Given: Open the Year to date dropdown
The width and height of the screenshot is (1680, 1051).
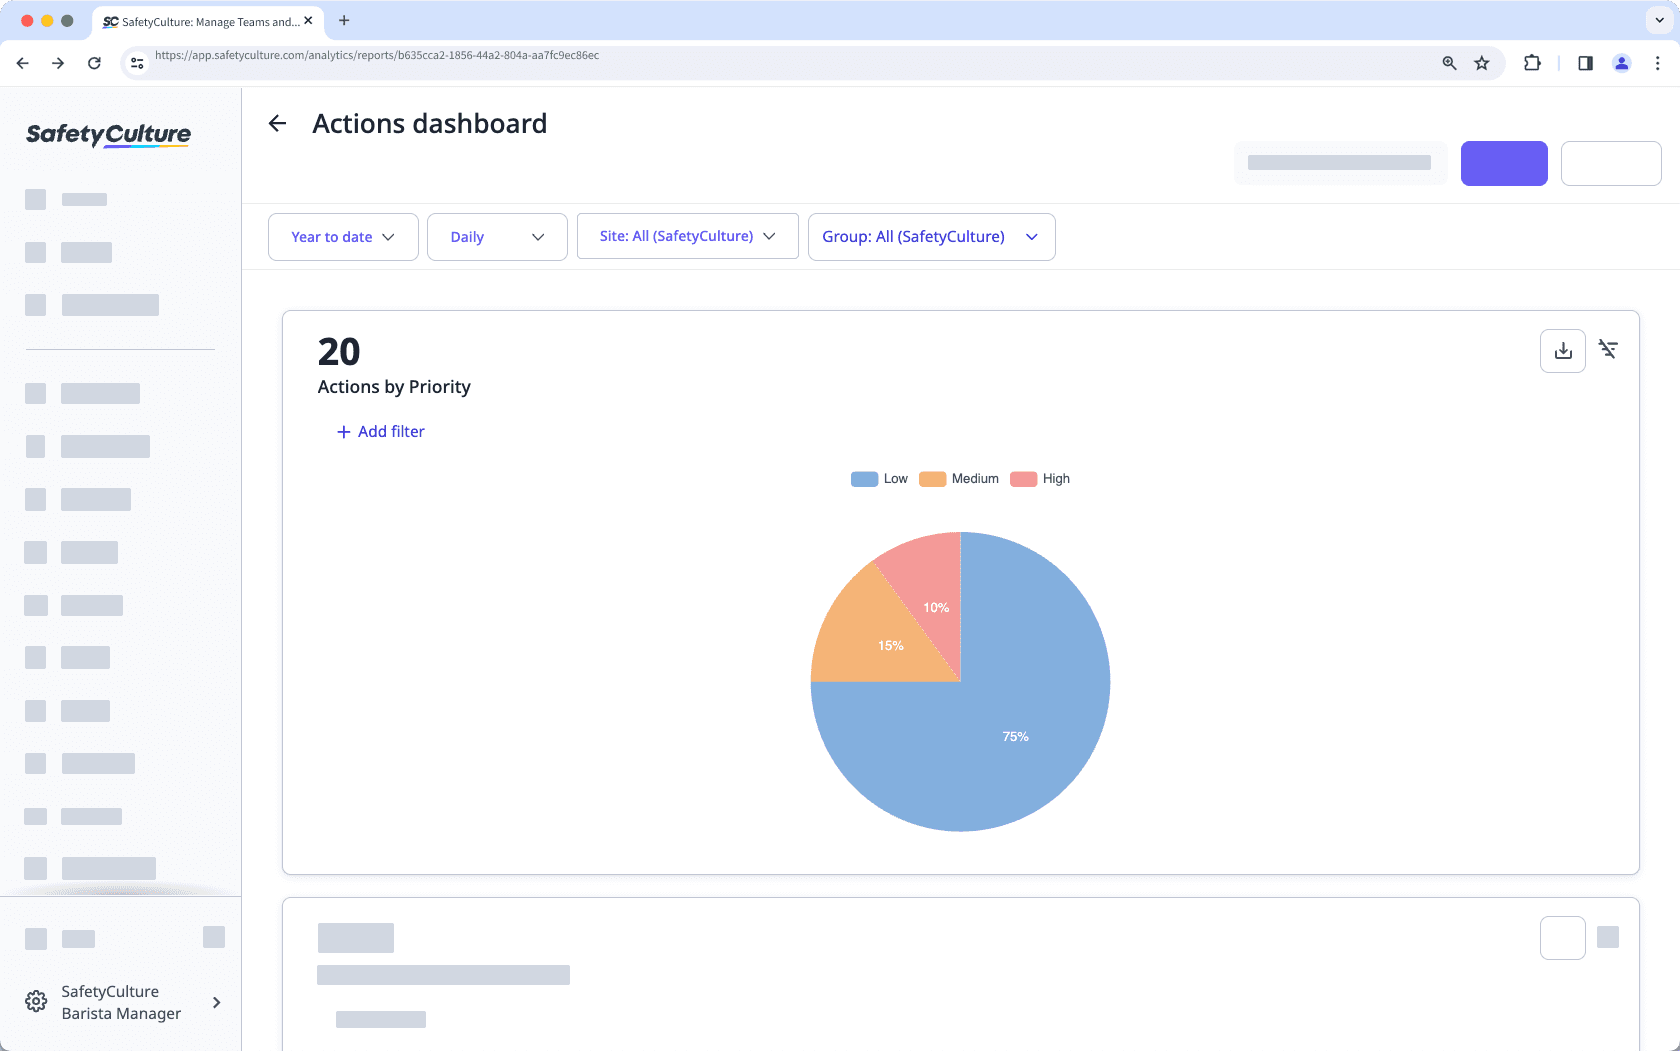Looking at the screenshot, I should coord(342,237).
